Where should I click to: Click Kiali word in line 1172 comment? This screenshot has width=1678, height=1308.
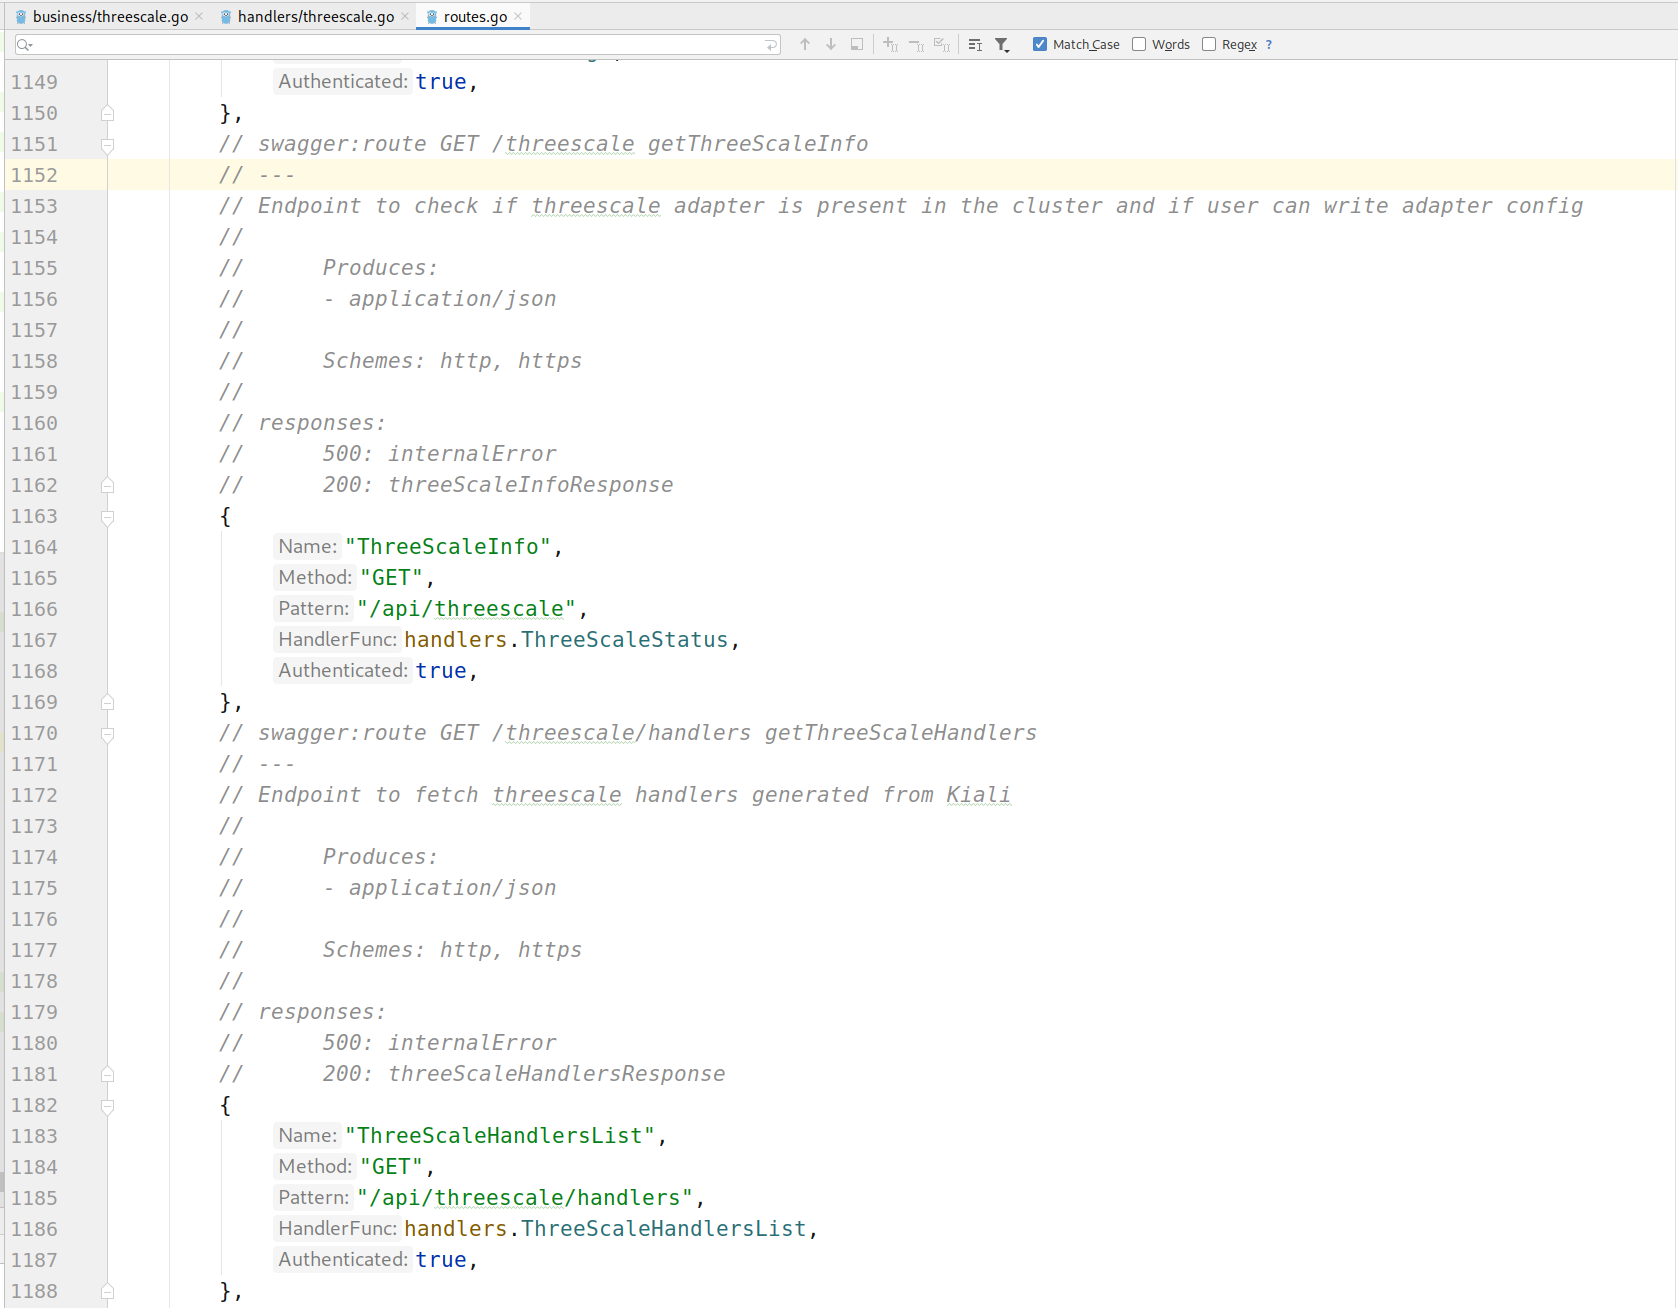978,795
